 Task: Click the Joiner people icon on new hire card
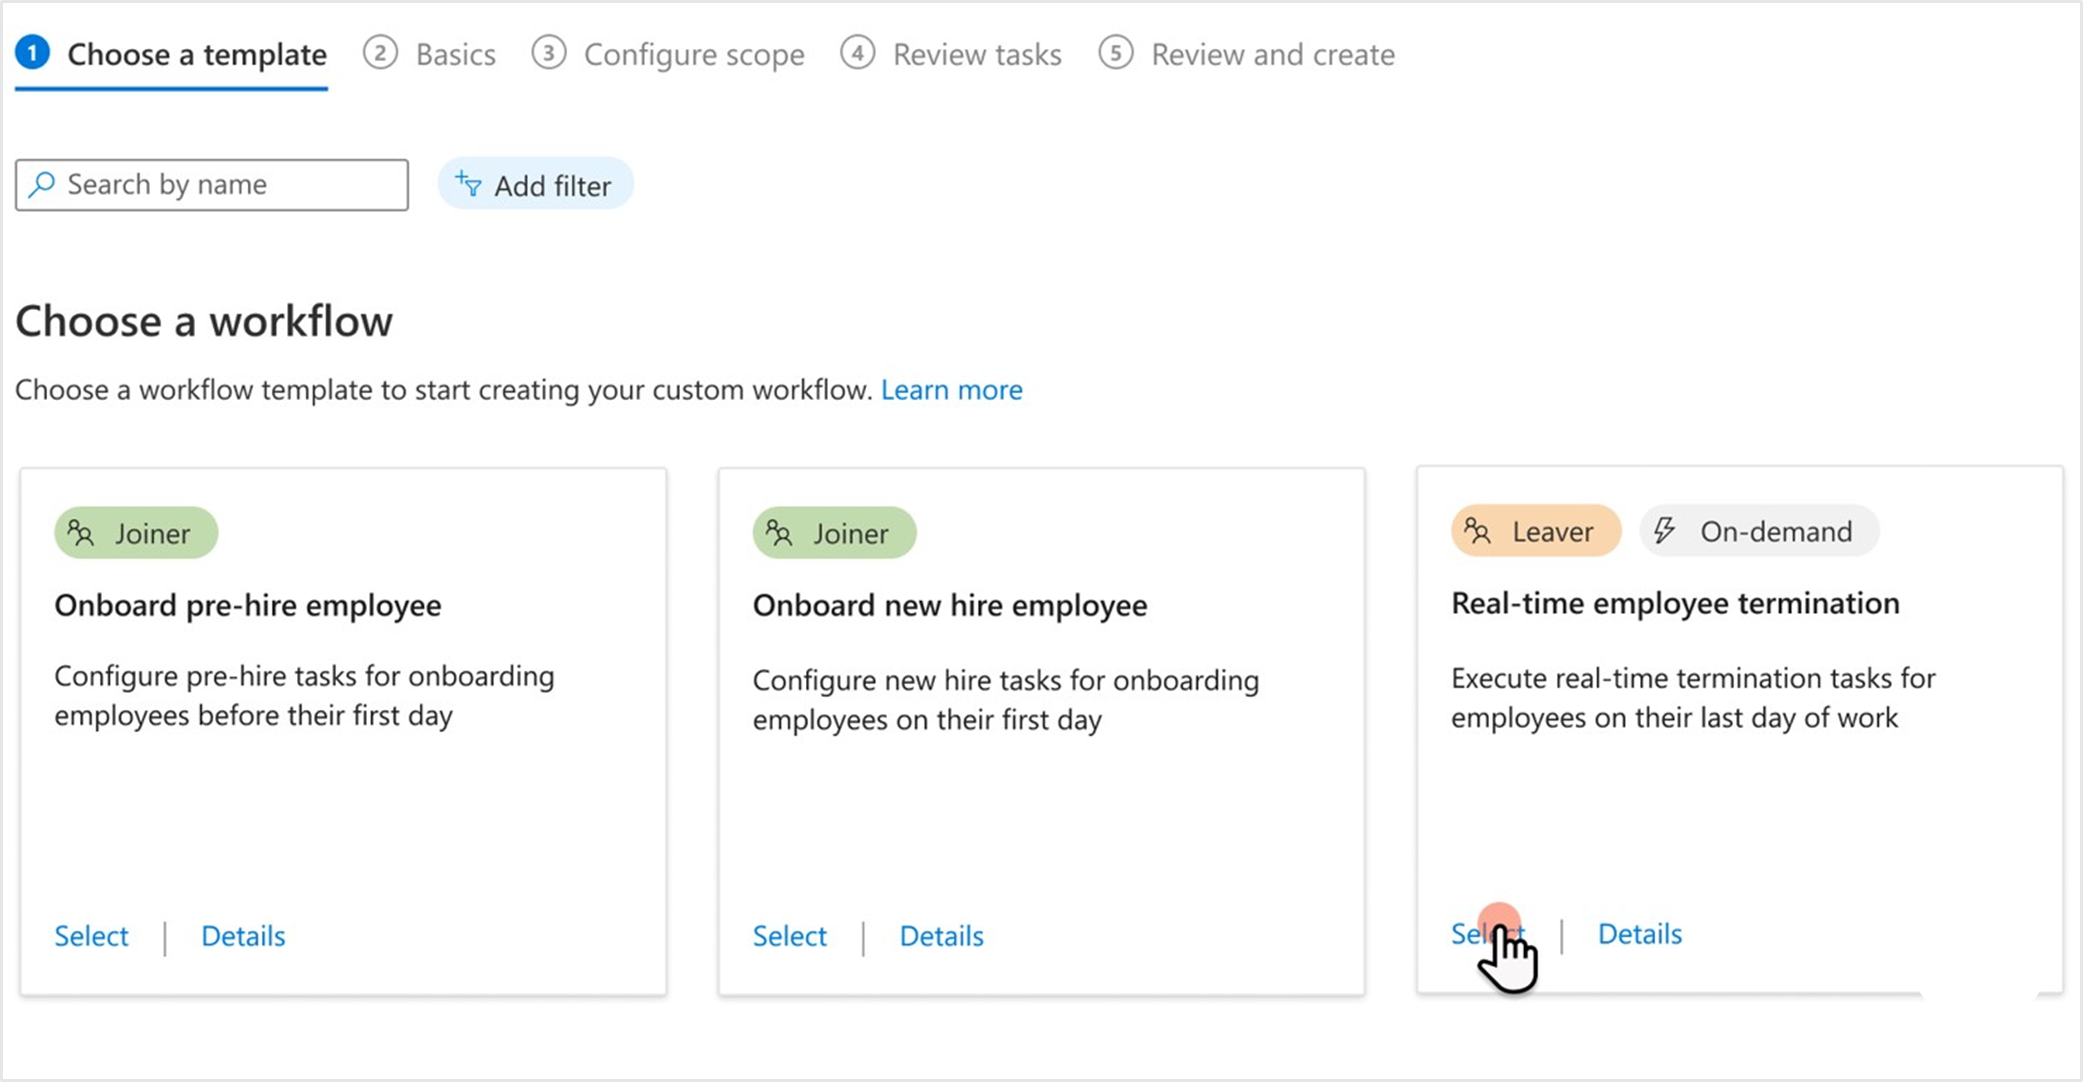[x=778, y=533]
